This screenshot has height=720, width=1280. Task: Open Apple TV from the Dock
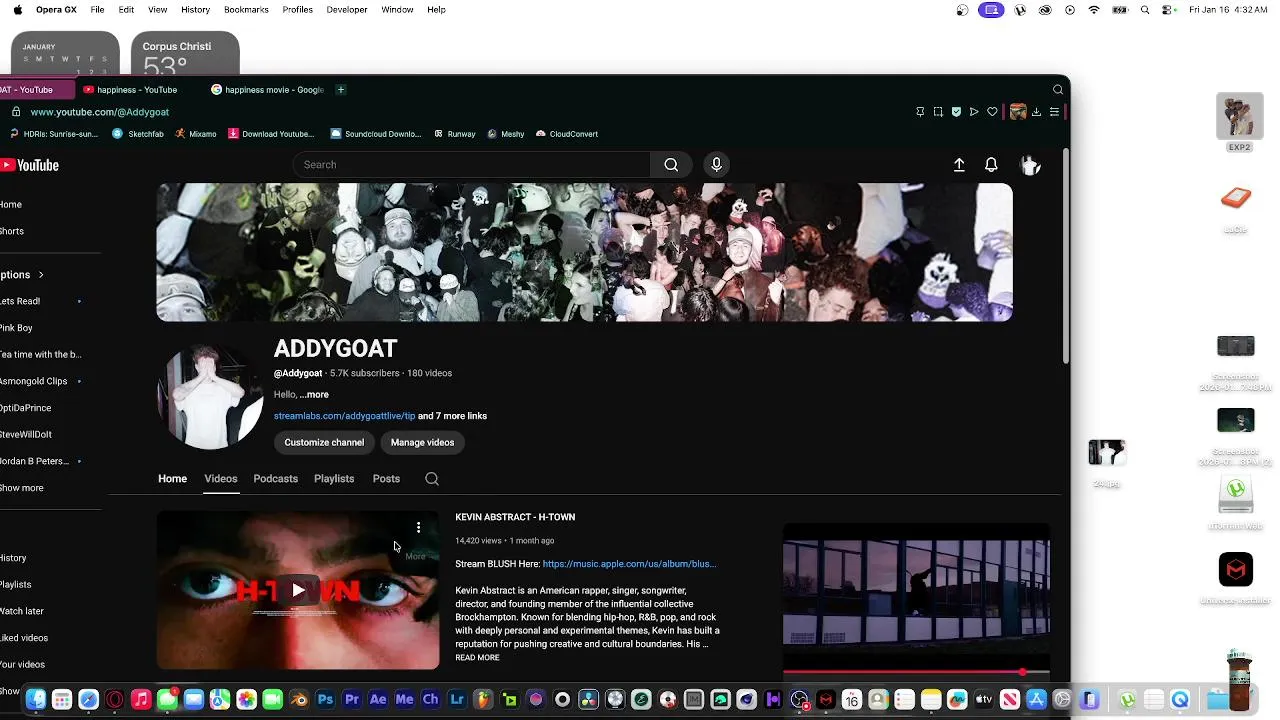click(x=984, y=700)
